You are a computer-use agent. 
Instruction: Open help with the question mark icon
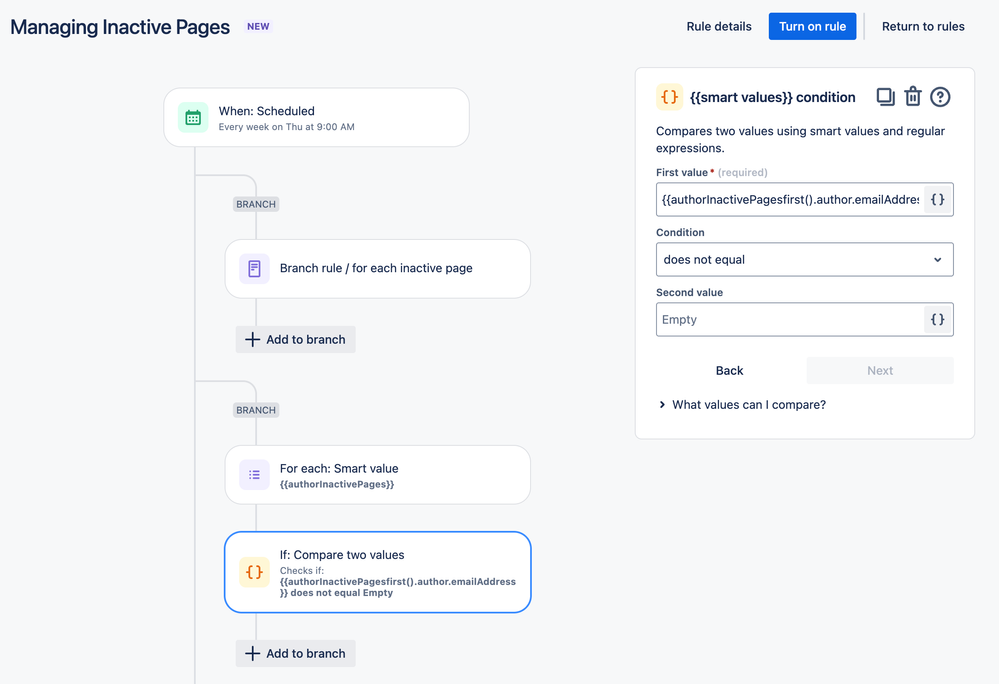pos(940,97)
